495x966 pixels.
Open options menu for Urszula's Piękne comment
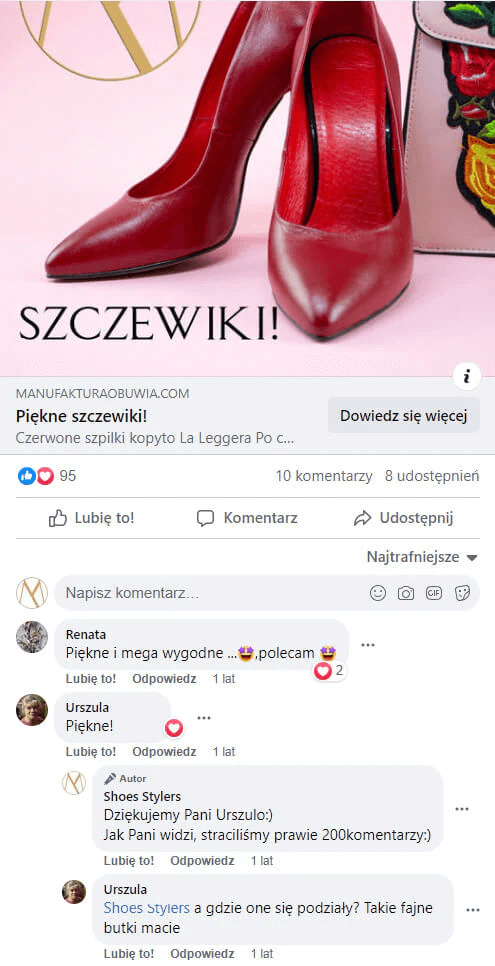coord(203,718)
